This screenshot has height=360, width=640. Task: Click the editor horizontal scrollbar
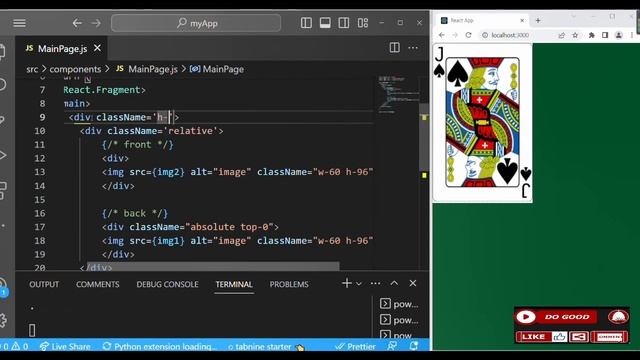click(213, 266)
